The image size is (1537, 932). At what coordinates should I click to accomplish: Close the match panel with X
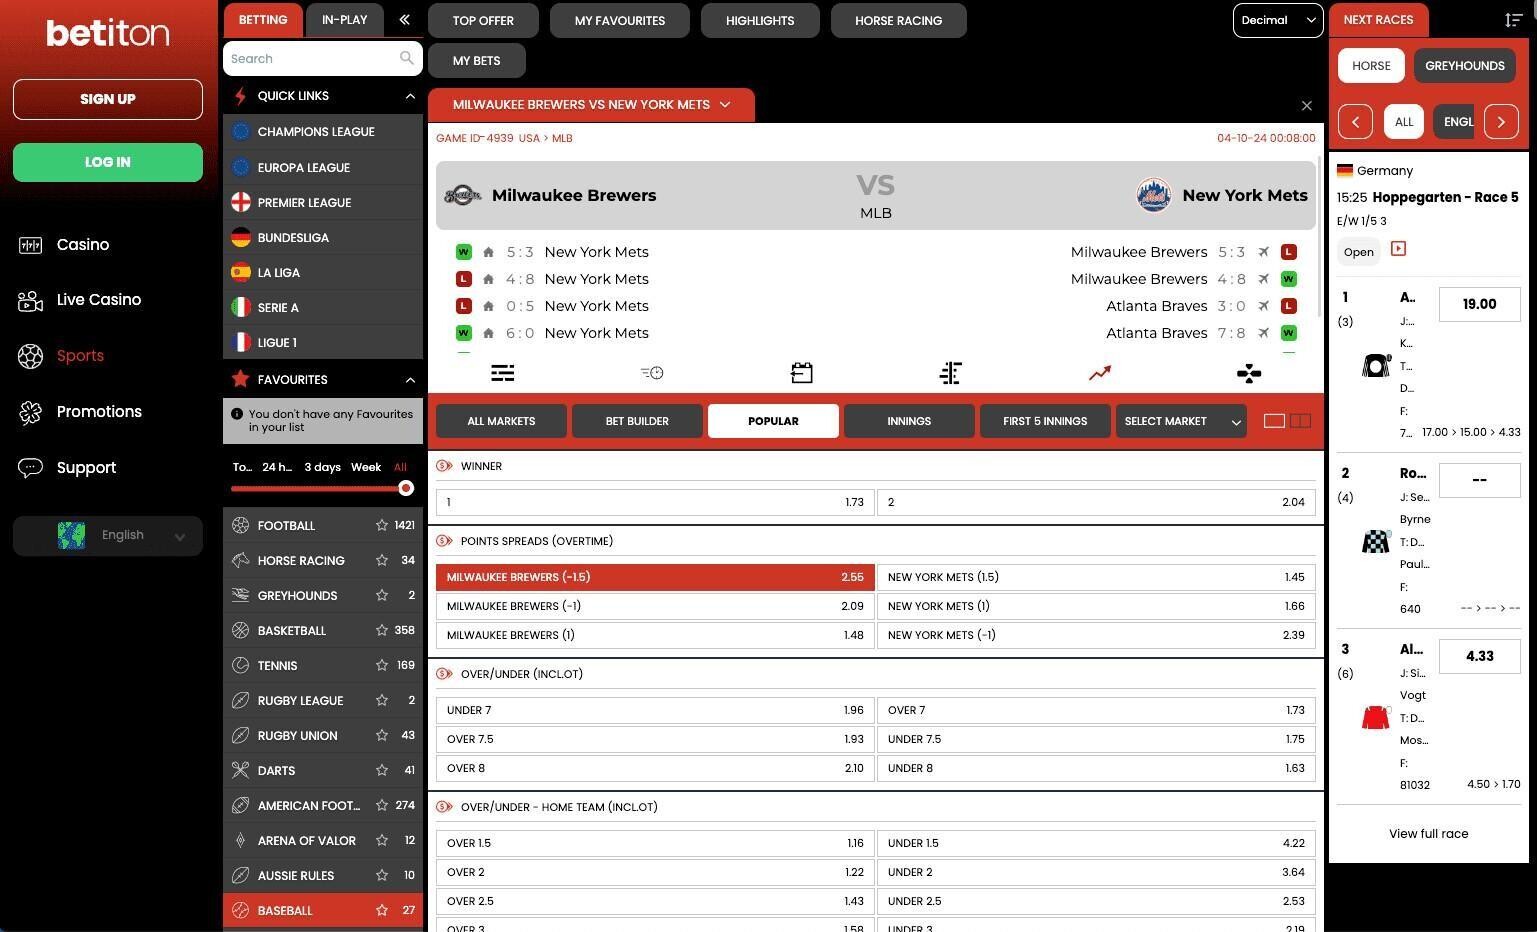point(1306,105)
